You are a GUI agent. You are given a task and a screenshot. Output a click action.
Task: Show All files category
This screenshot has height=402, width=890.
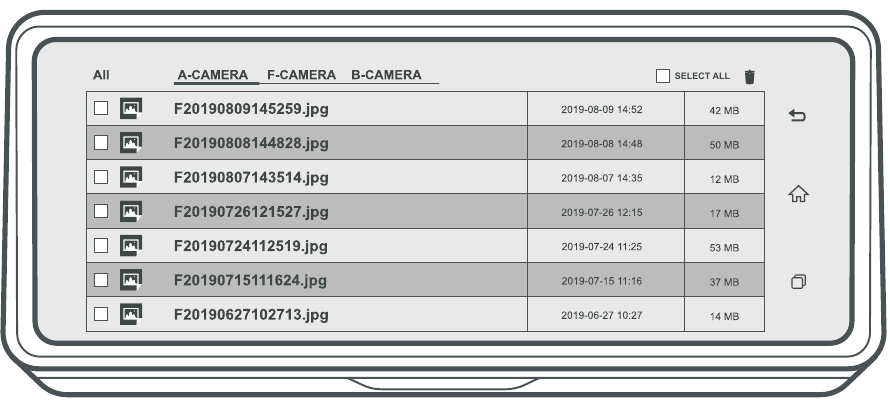(x=101, y=75)
